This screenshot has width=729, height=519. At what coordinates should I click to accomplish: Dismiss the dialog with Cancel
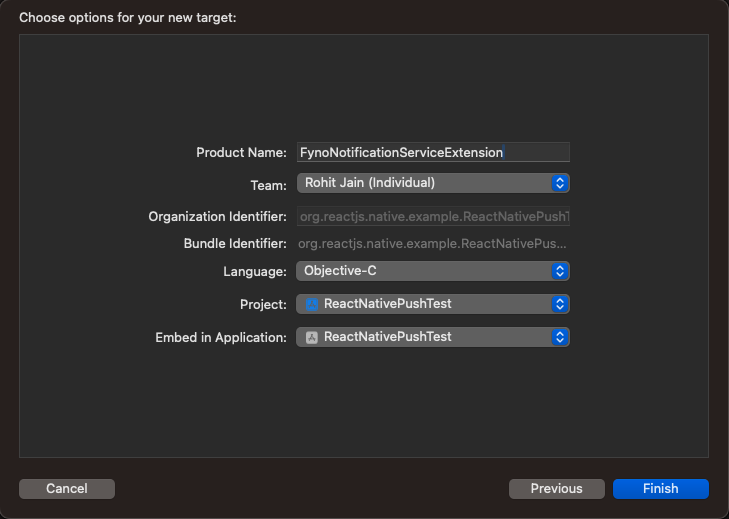[x=67, y=489]
